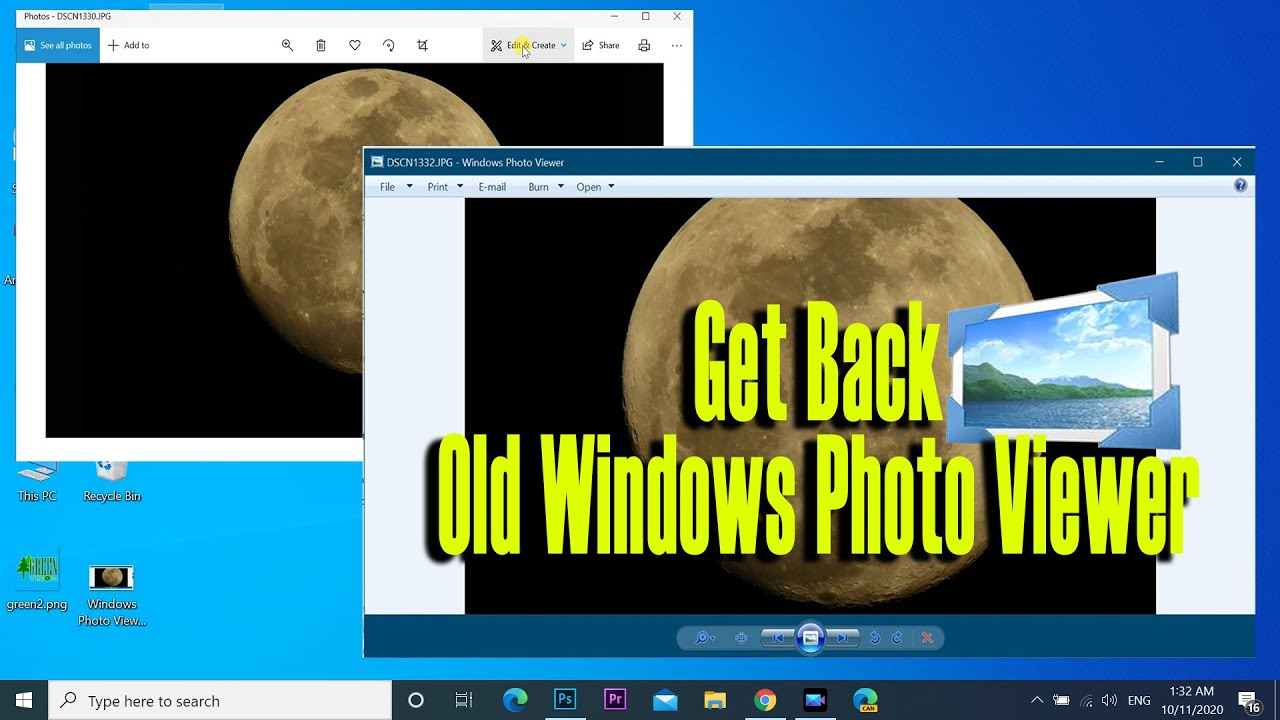Viewport: 1280px width, 720px height.
Task: Open Microsoft Edge from the taskbar
Action: point(515,700)
